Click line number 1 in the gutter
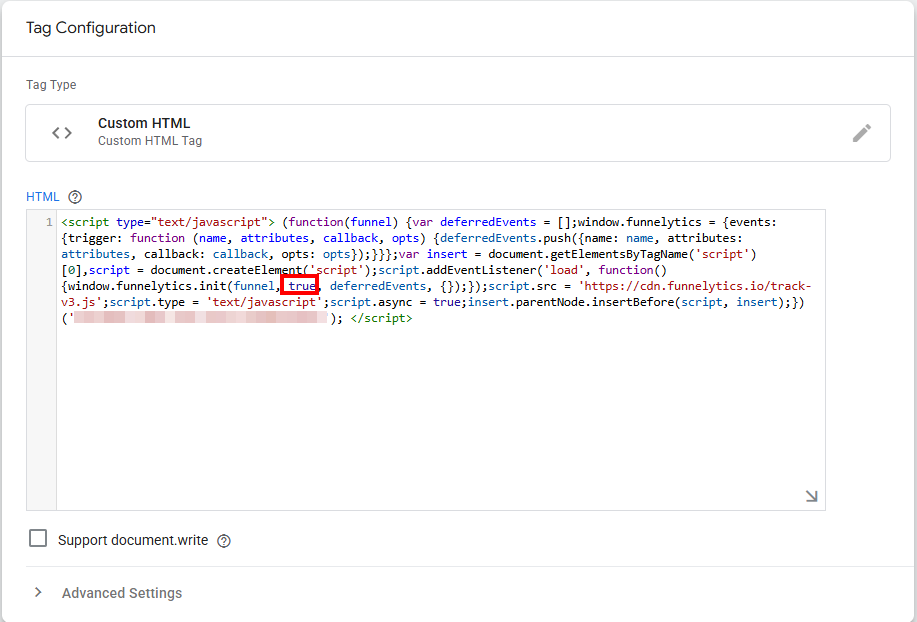The width and height of the screenshot is (917, 622). tap(50, 223)
